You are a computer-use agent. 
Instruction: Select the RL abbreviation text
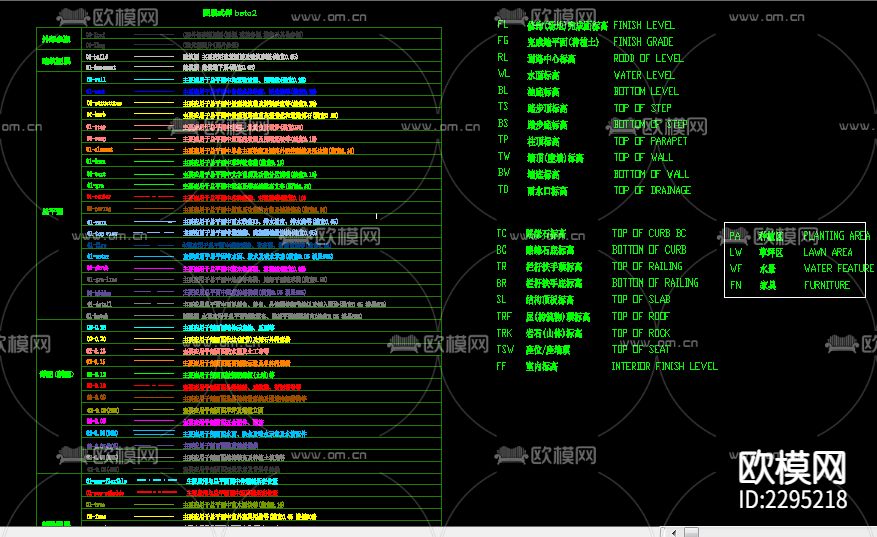502,58
